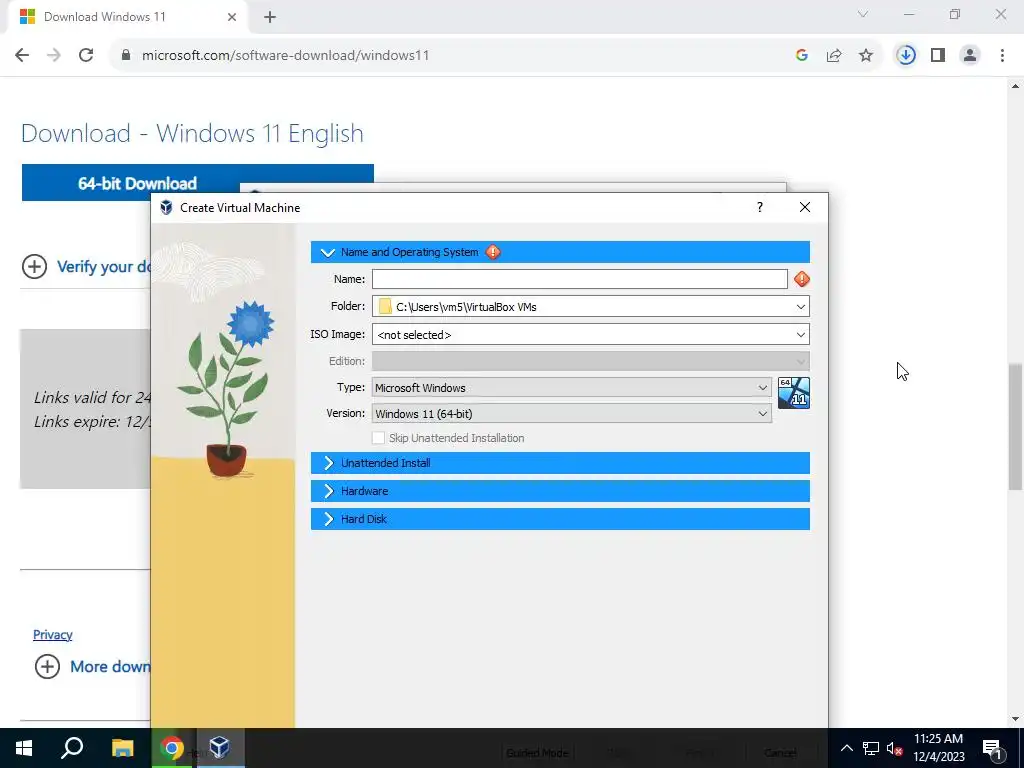Open Windows taskbar search
Screen dimensions: 1024x768
[72, 748]
